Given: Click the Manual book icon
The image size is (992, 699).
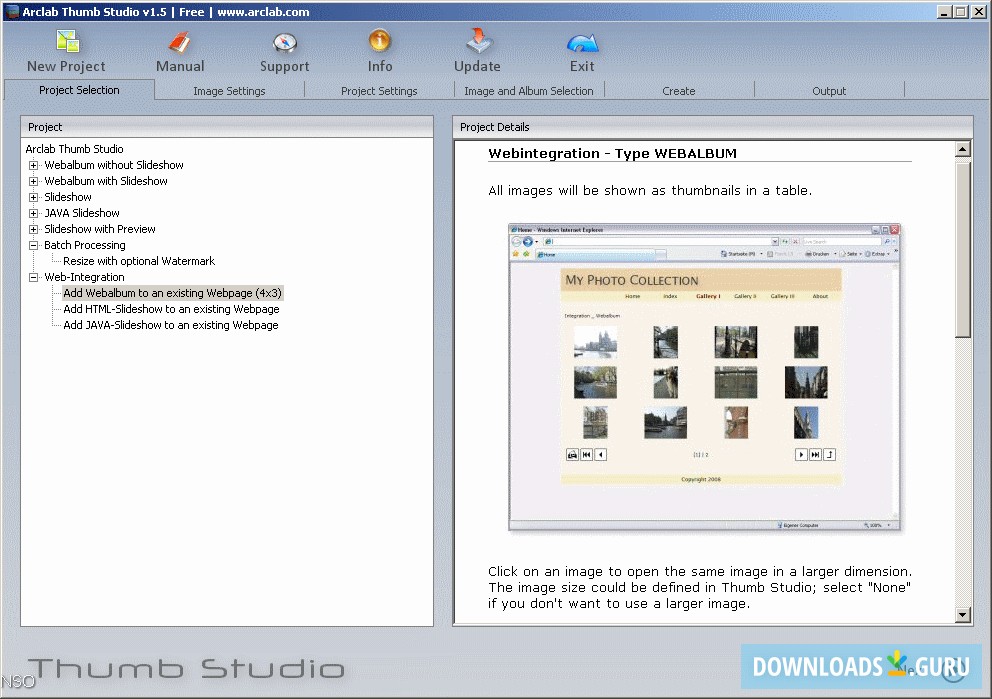Looking at the screenshot, I should point(180,42).
